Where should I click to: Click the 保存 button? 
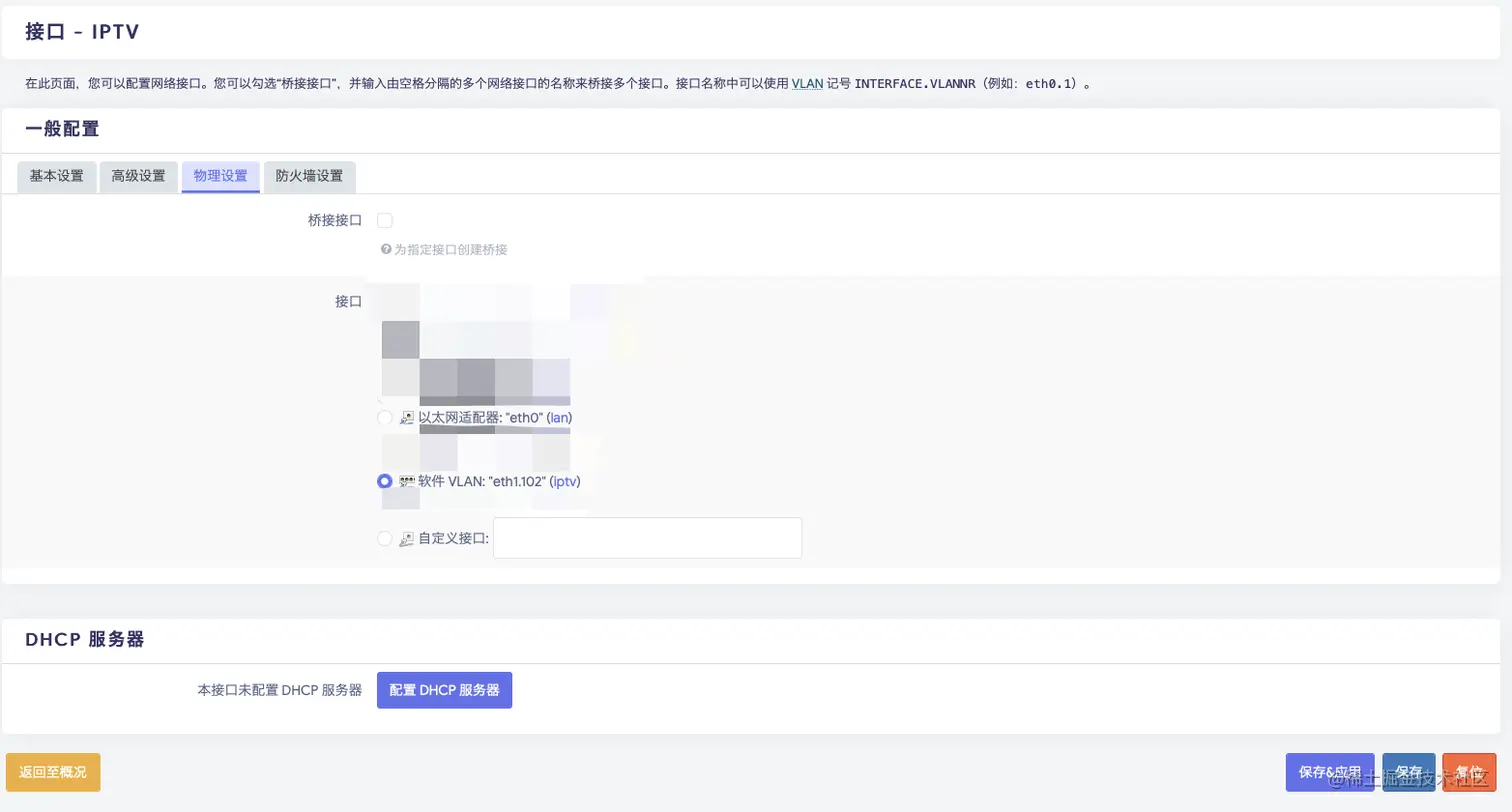pos(1409,772)
